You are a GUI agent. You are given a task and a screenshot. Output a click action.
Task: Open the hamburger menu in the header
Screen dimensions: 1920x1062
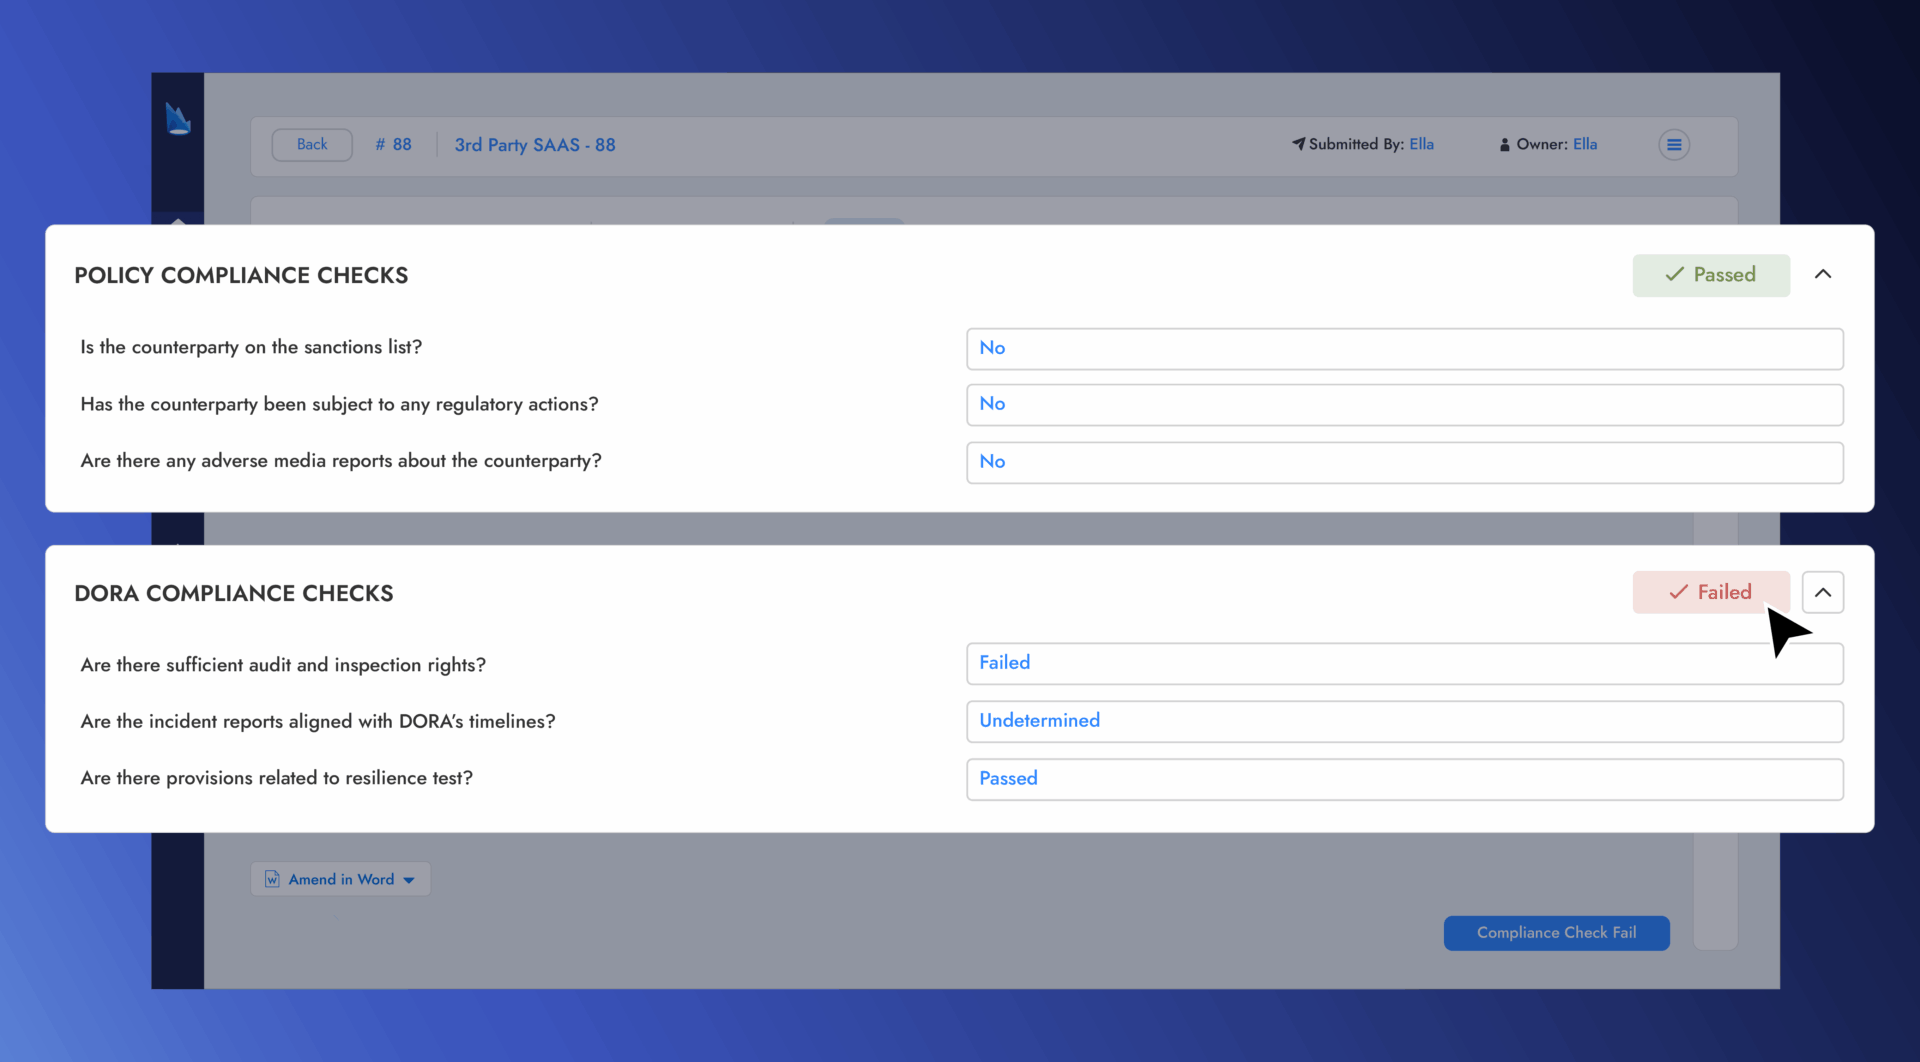coord(1673,144)
